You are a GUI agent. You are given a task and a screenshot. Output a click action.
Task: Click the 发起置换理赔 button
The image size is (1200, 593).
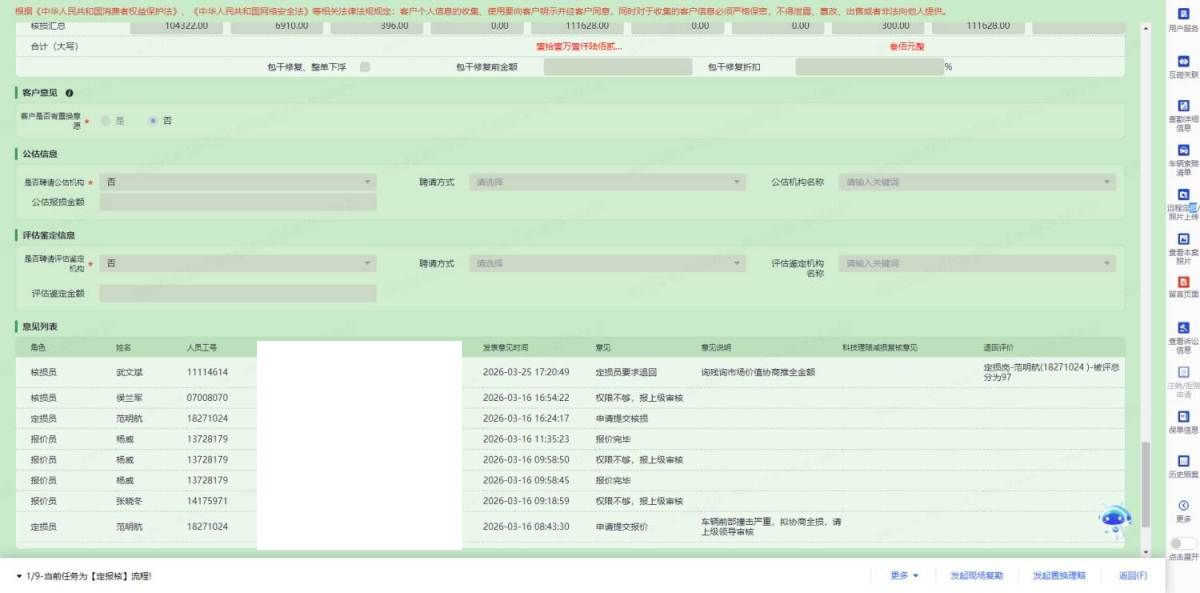(x=1059, y=576)
